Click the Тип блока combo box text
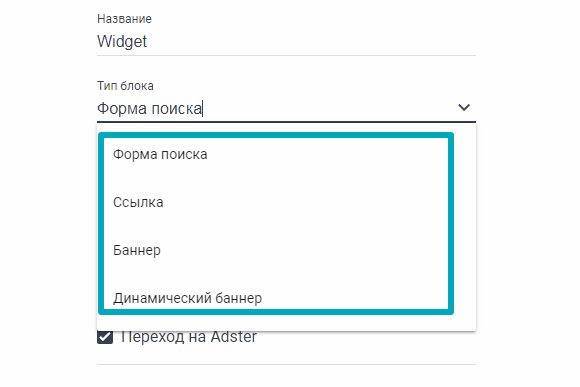The height and width of the screenshot is (387, 580). (275, 108)
